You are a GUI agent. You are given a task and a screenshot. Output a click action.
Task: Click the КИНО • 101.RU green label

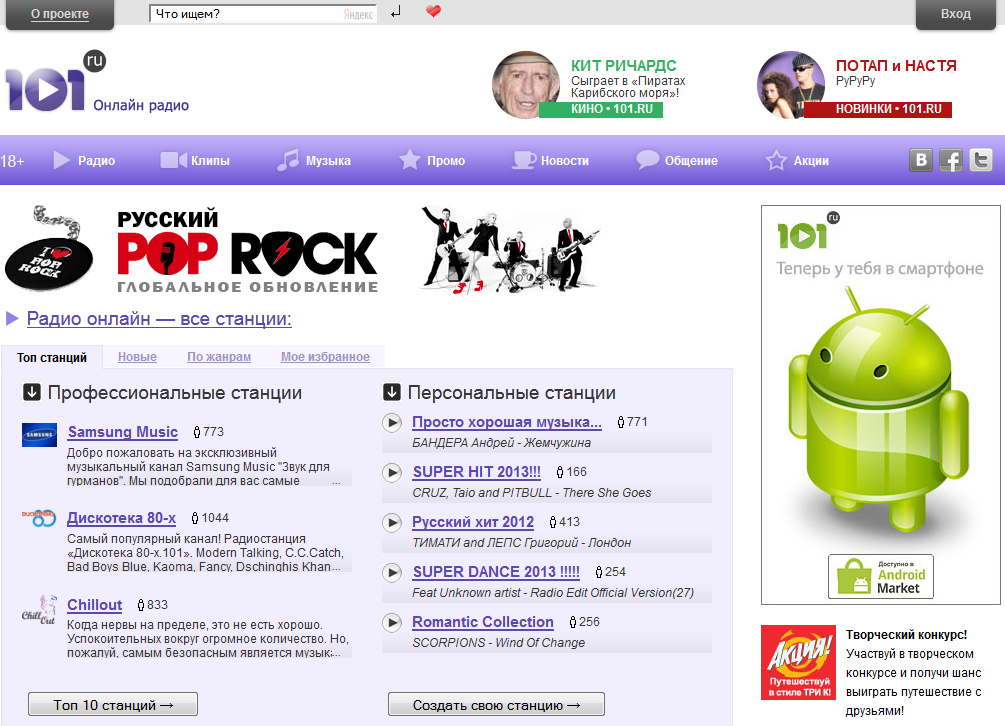click(601, 109)
